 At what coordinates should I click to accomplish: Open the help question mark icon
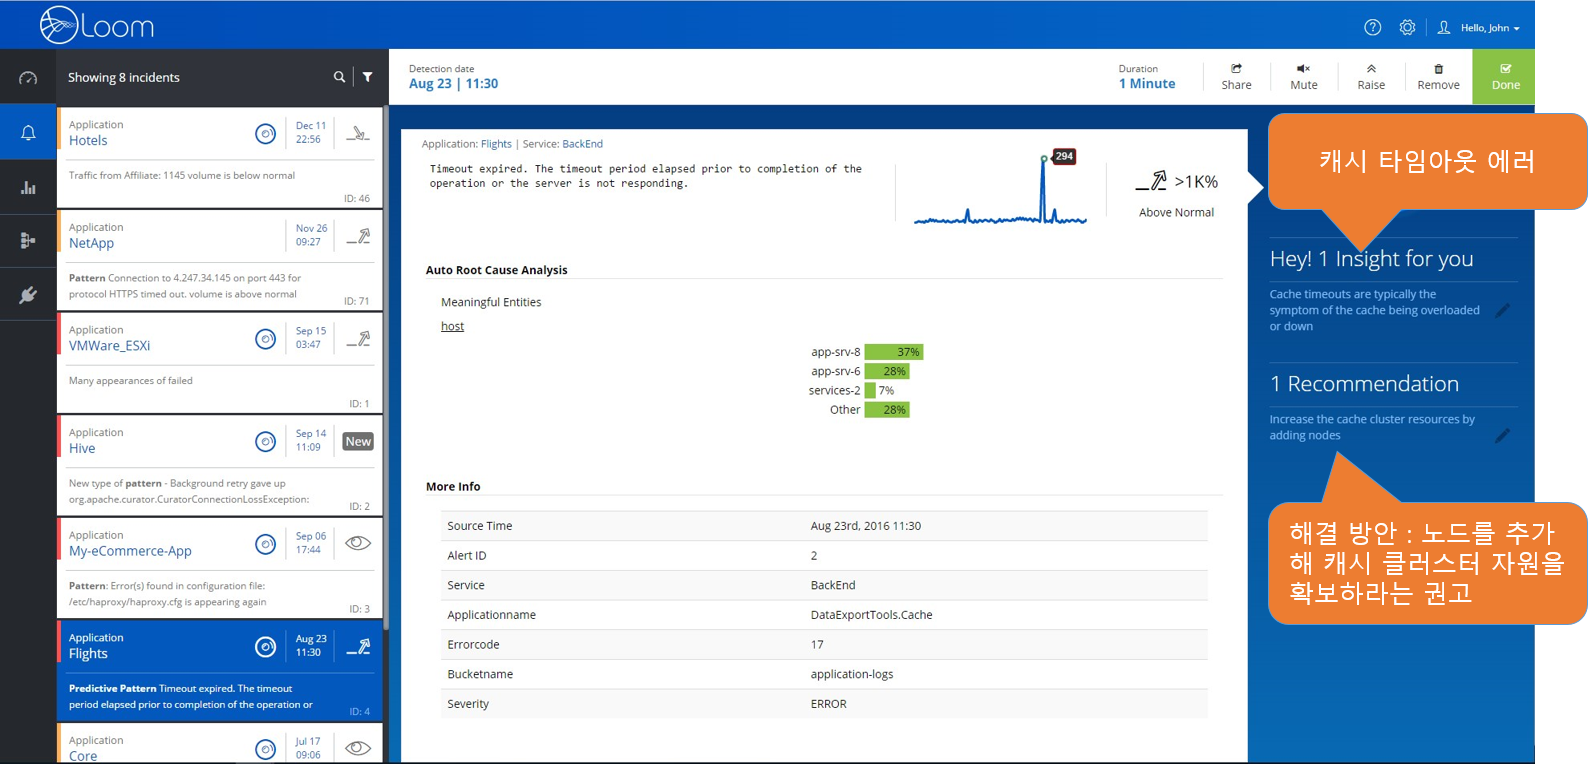[x=1373, y=27]
